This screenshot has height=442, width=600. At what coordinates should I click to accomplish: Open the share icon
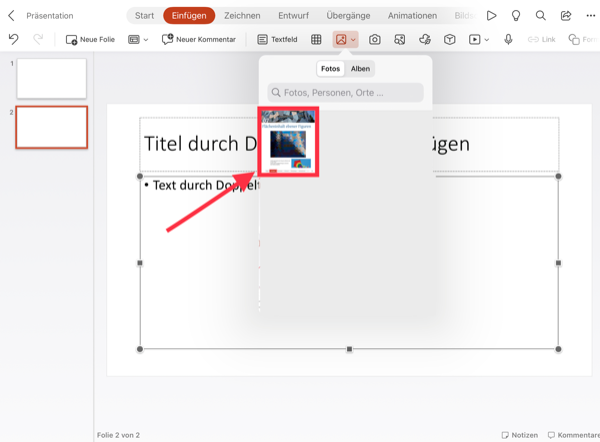(x=566, y=16)
